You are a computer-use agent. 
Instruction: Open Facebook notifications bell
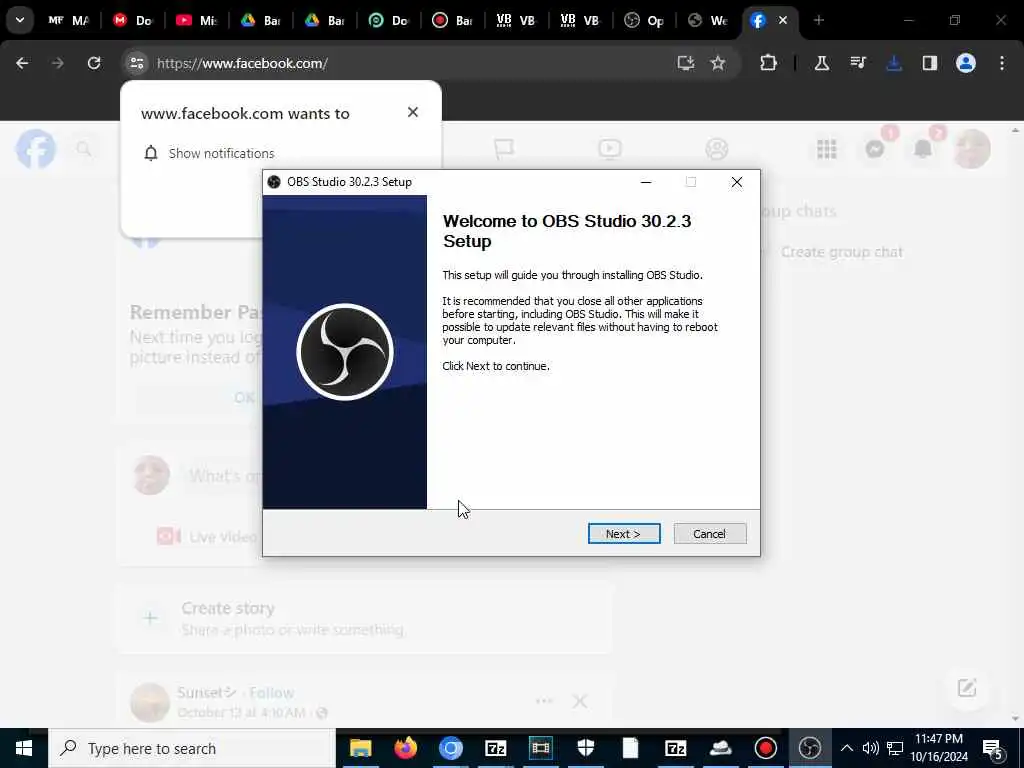click(923, 149)
